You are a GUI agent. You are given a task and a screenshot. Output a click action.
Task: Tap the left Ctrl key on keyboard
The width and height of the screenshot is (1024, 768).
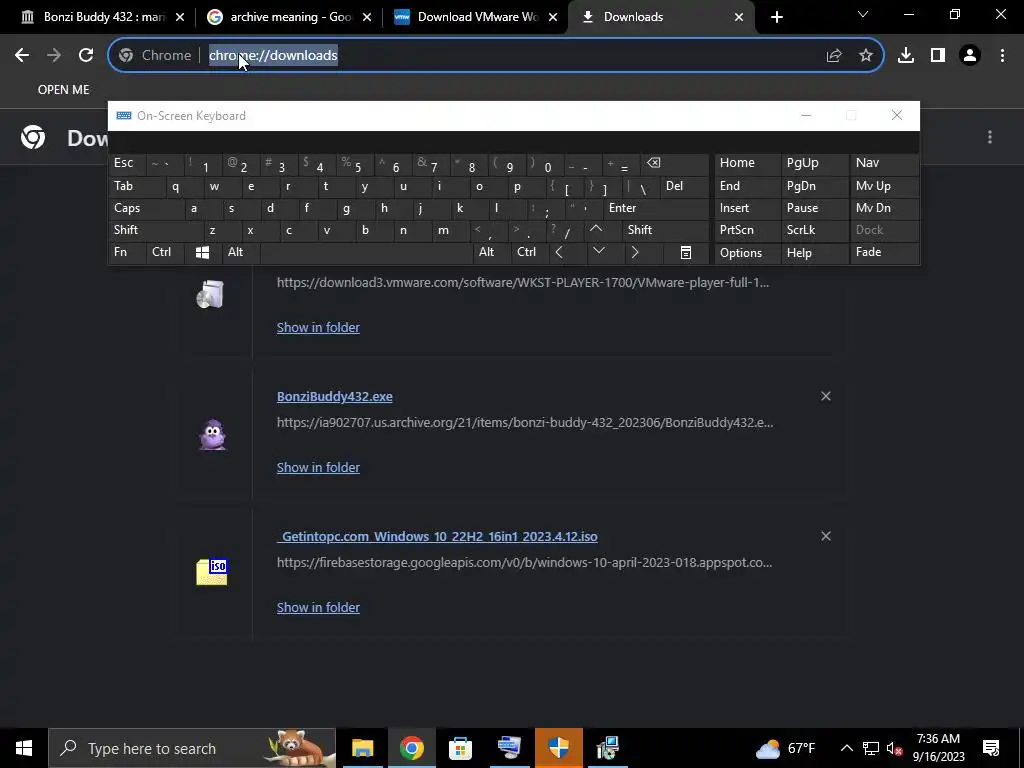[x=165, y=252]
